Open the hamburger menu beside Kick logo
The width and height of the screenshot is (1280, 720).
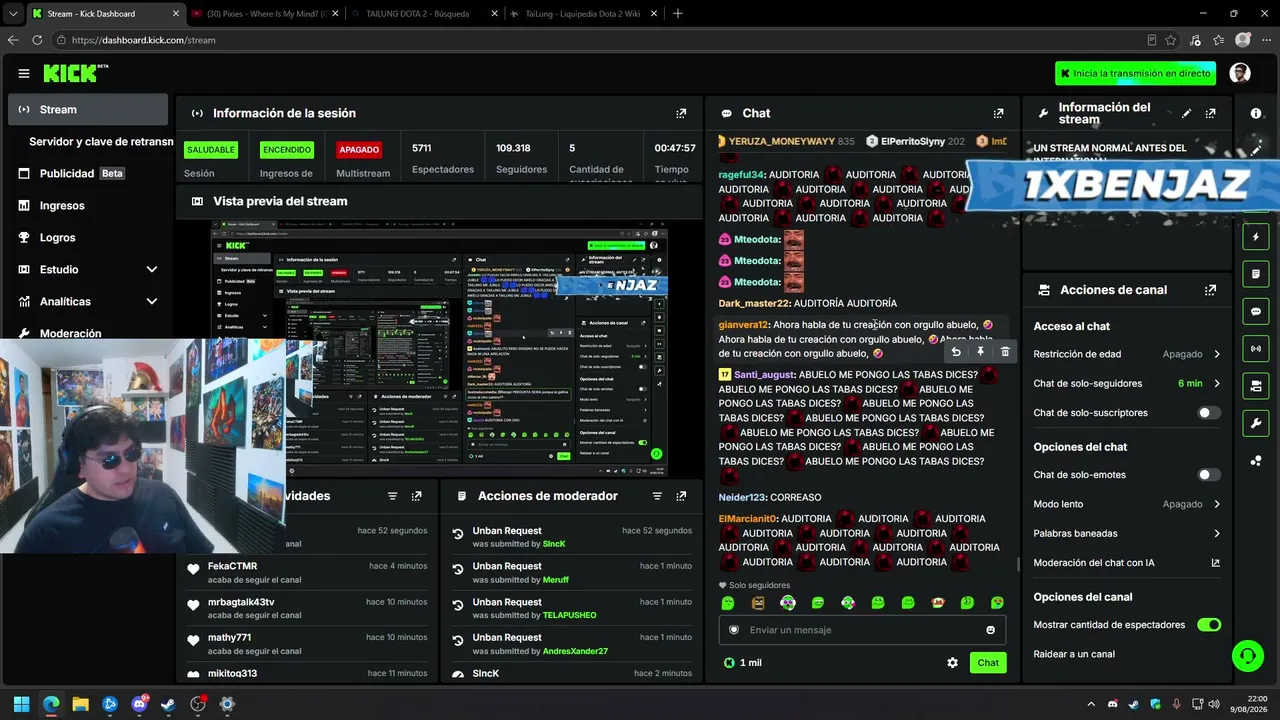[24, 73]
